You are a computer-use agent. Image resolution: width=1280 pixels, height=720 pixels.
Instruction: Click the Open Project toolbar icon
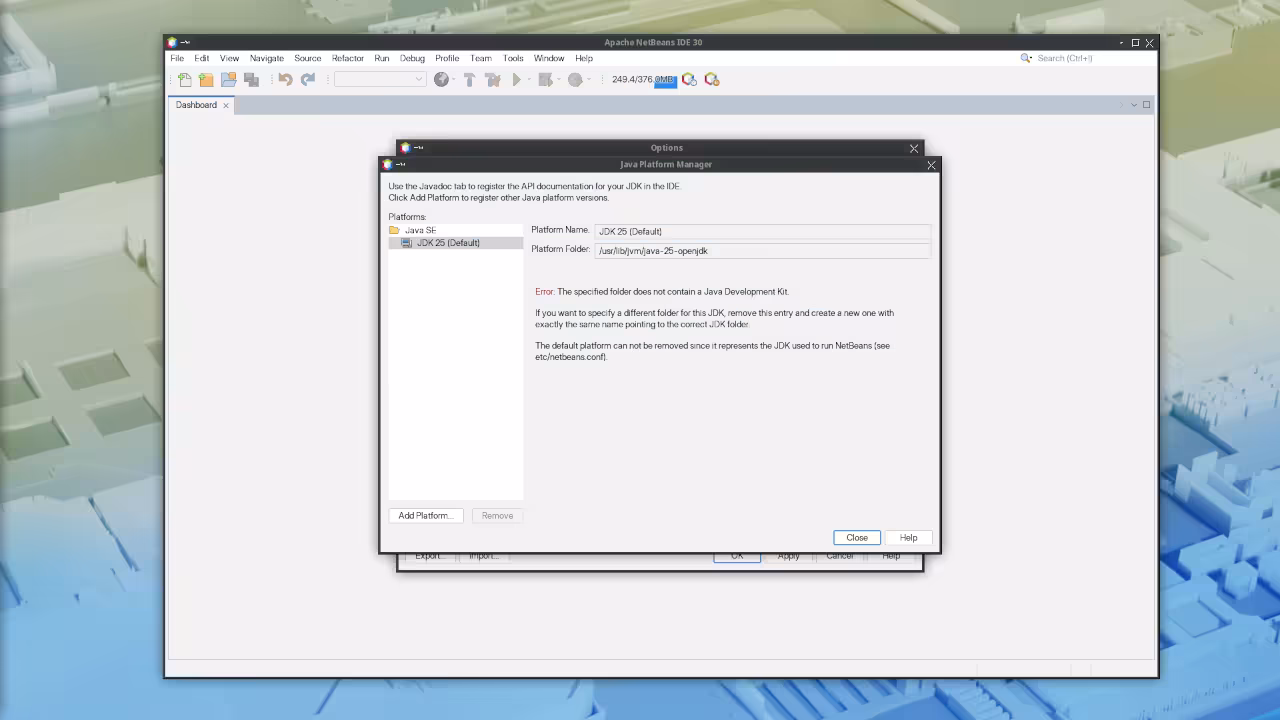tap(229, 80)
